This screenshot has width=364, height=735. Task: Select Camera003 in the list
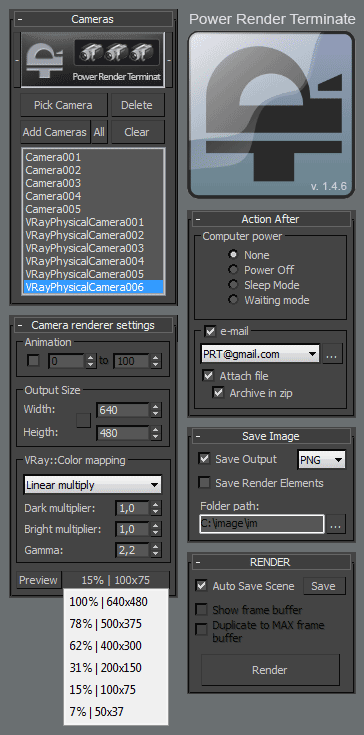click(x=93, y=183)
